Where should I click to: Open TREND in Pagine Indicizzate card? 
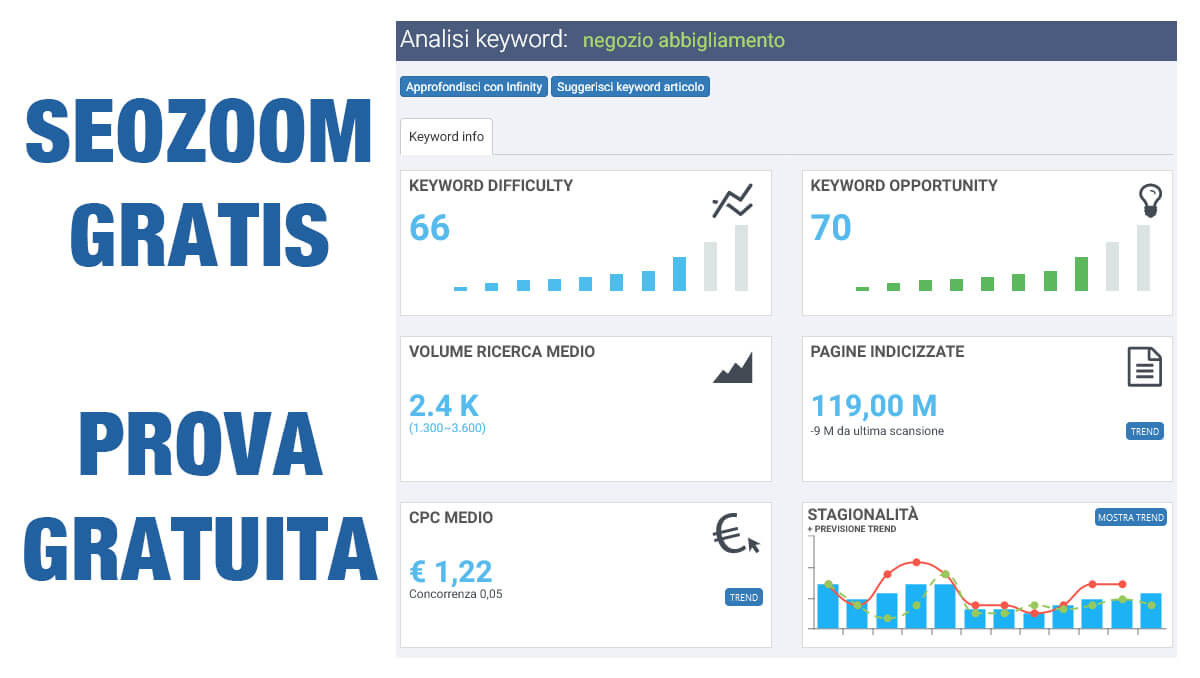pos(1144,432)
